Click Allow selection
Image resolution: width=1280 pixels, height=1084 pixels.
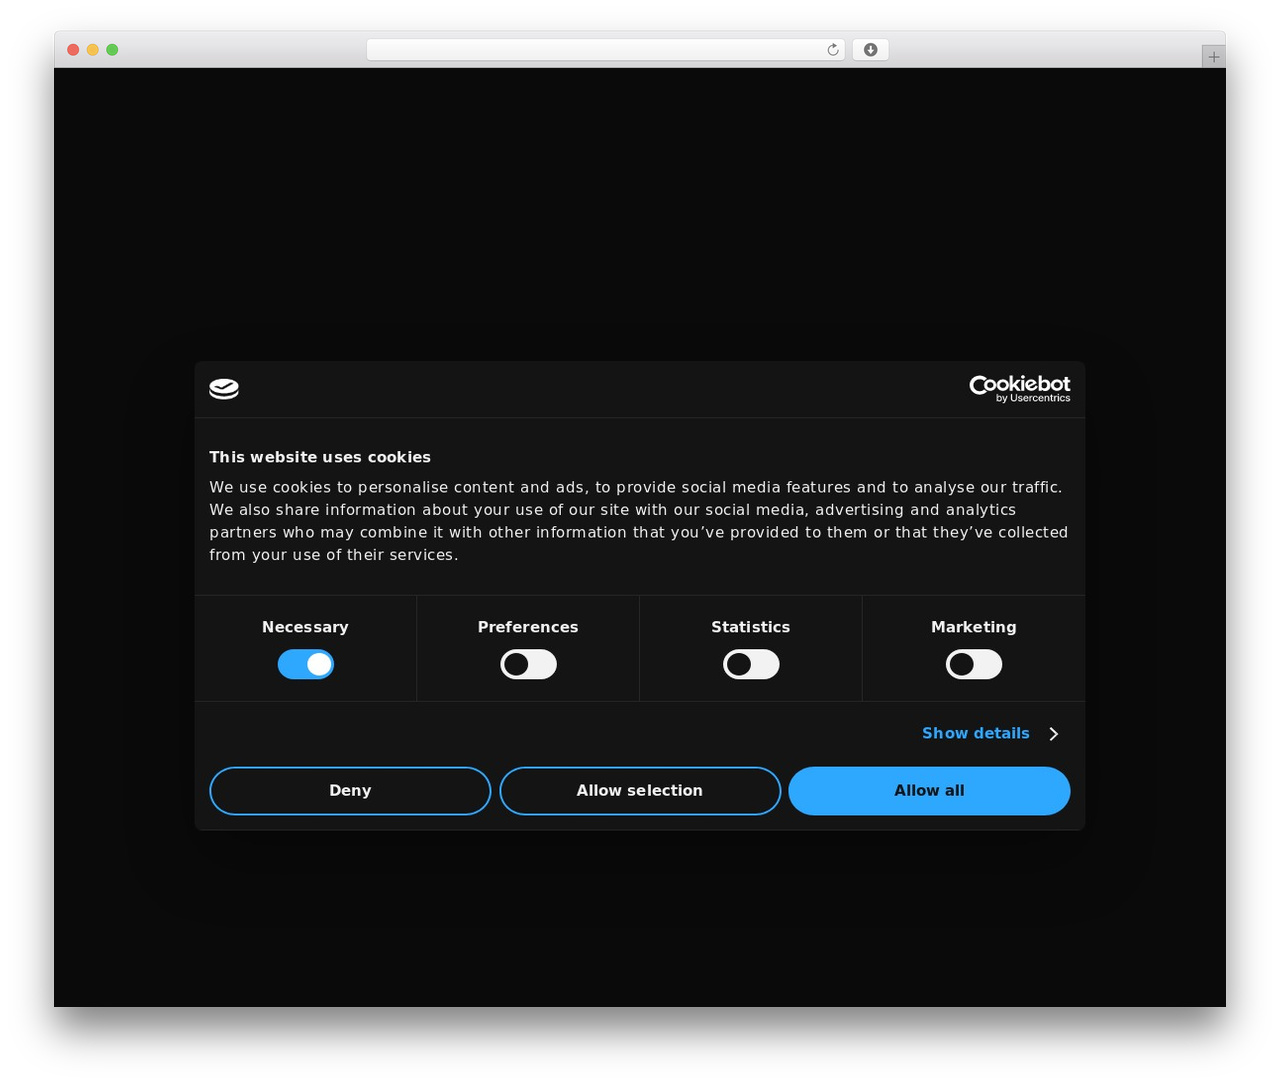click(640, 791)
